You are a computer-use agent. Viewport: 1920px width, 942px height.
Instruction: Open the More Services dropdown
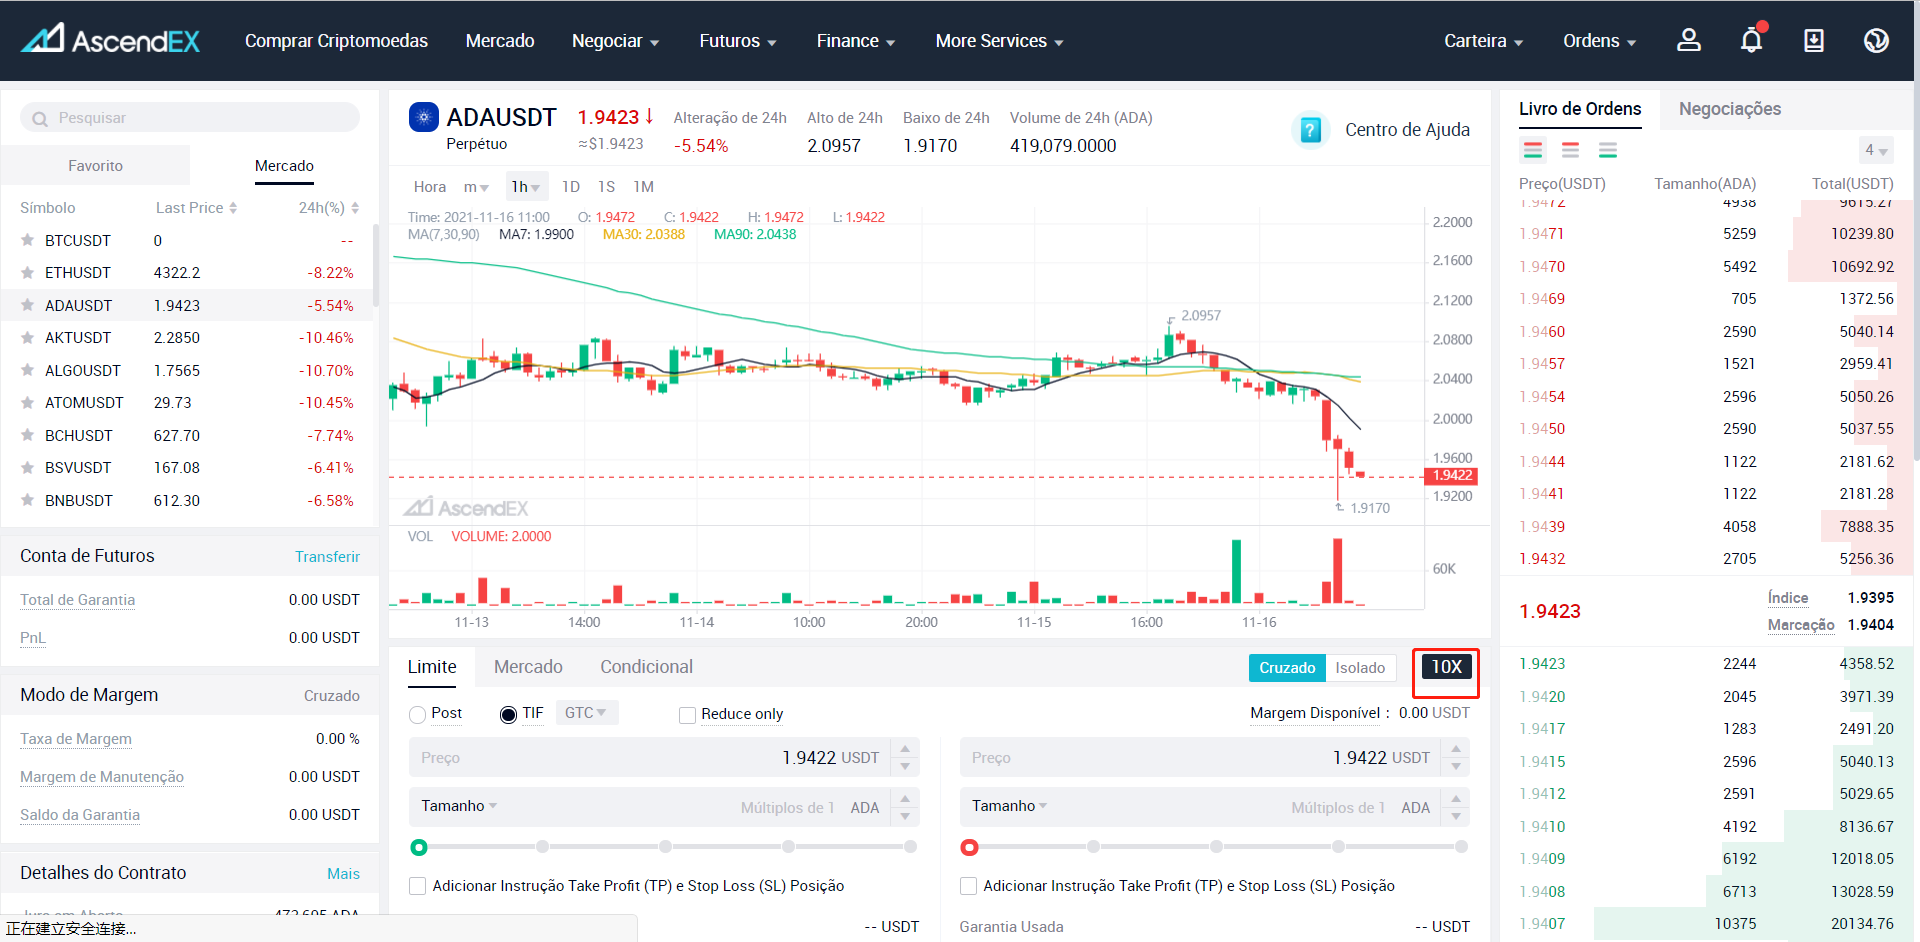[999, 41]
